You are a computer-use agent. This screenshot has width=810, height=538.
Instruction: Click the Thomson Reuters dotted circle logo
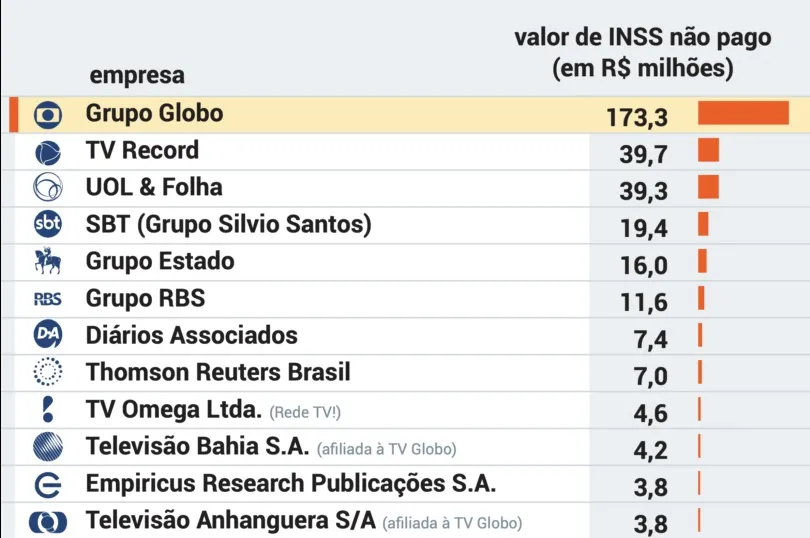[48, 371]
